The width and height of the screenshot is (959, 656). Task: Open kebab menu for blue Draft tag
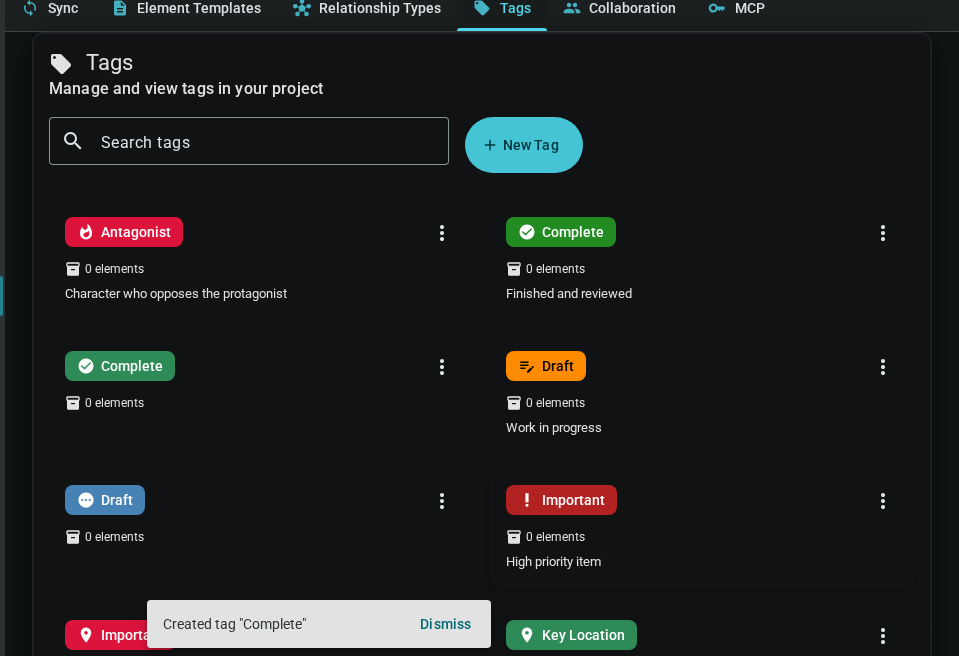pos(442,501)
